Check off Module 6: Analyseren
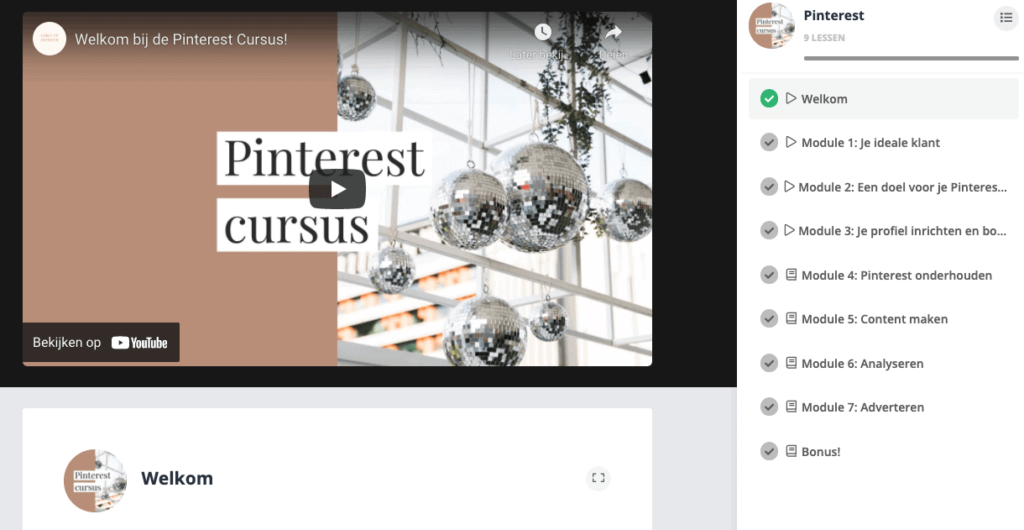Viewport: 1024px width, 530px height. (x=769, y=363)
